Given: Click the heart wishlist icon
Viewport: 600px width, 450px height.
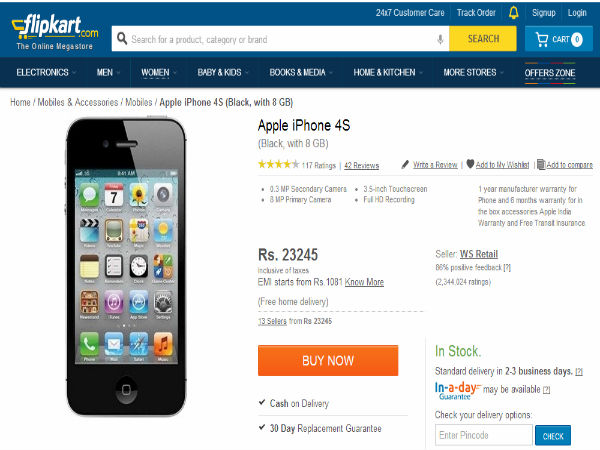Looking at the screenshot, I should click(470, 164).
